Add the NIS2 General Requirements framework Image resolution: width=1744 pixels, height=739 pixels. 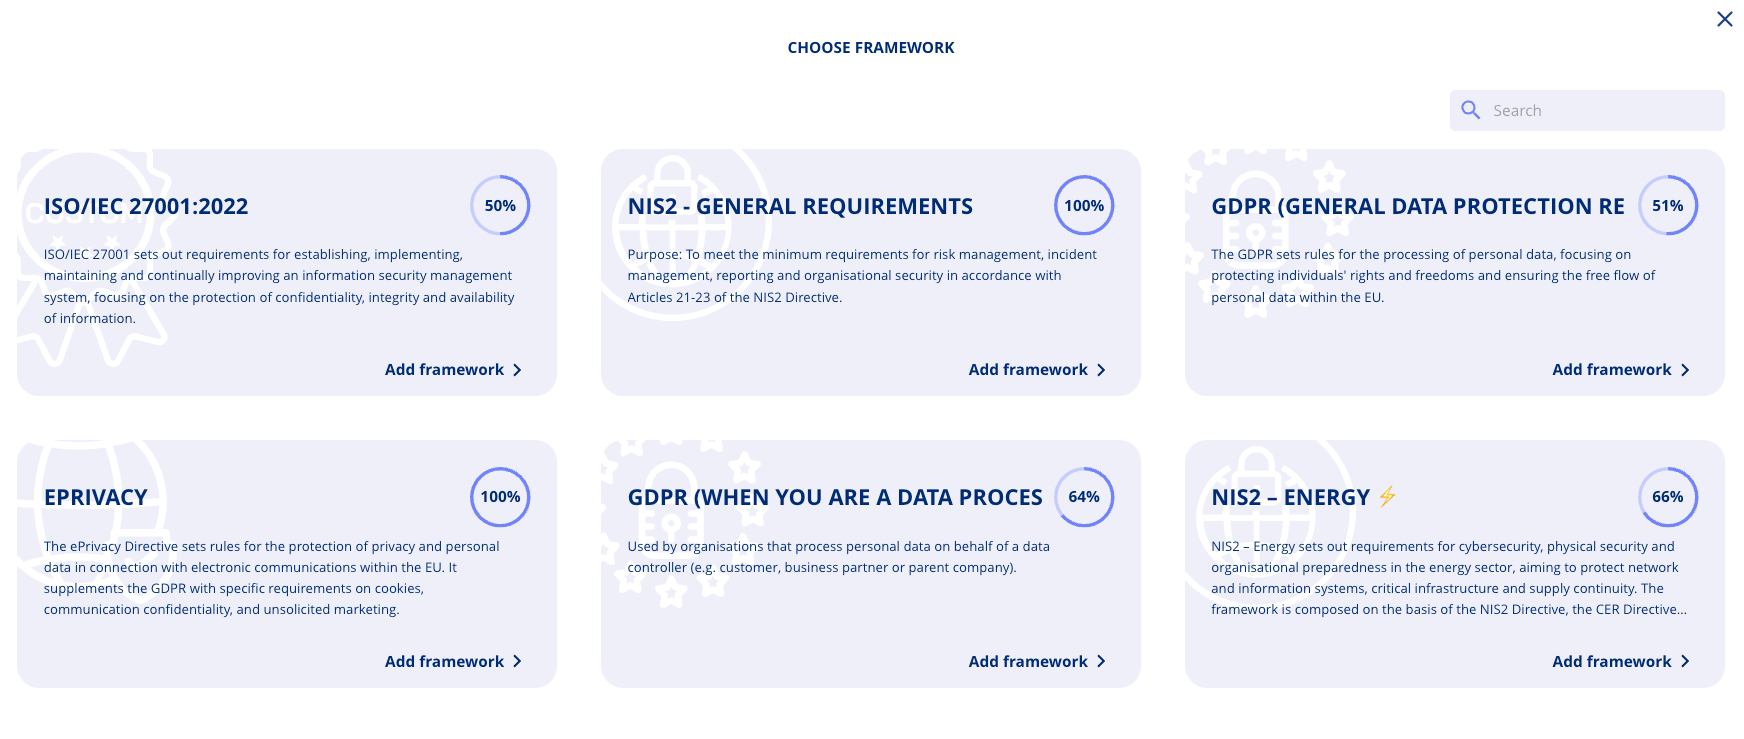tap(1037, 370)
